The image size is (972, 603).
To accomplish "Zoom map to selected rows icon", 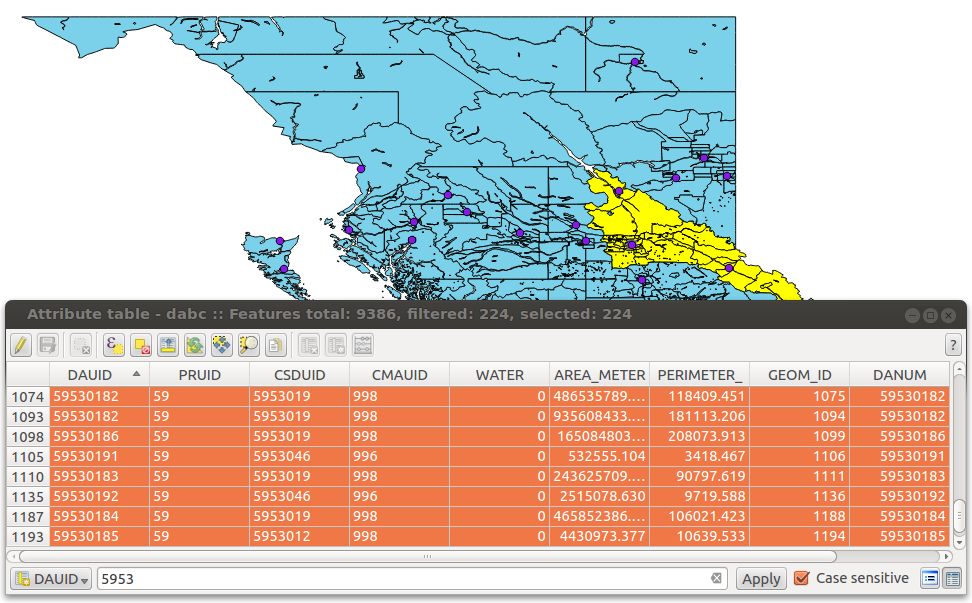I will [x=249, y=345].
